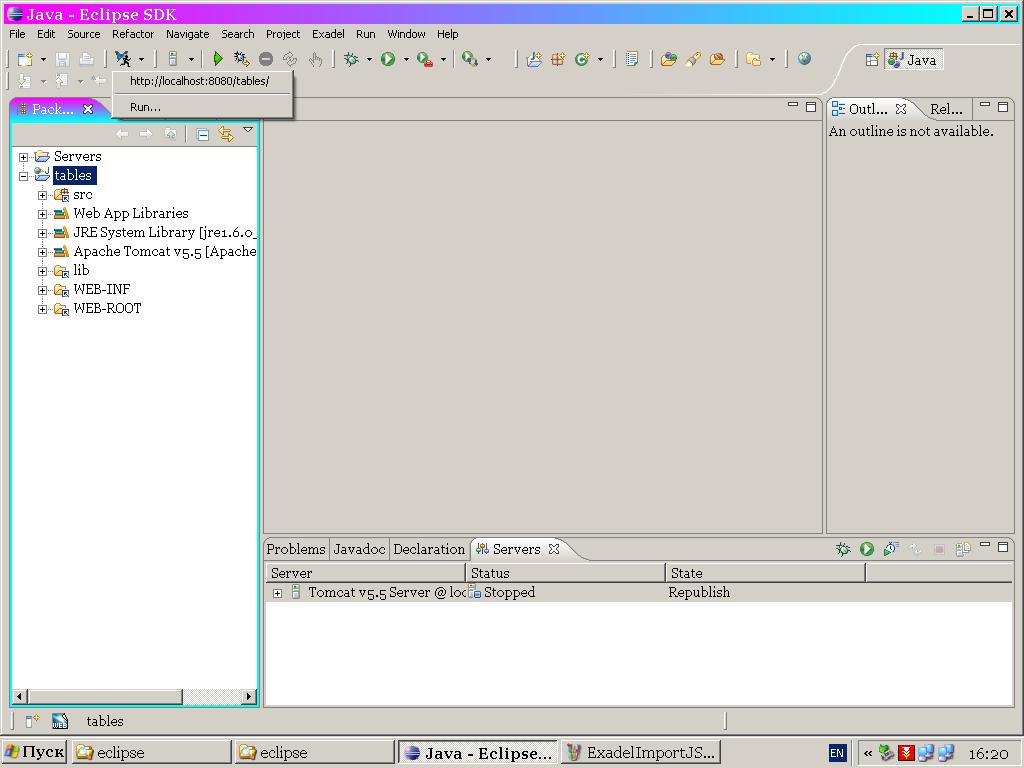The height and width of the screenshot is (768, 1024).
Task: Click the Пуск start button
Action: 35,752
